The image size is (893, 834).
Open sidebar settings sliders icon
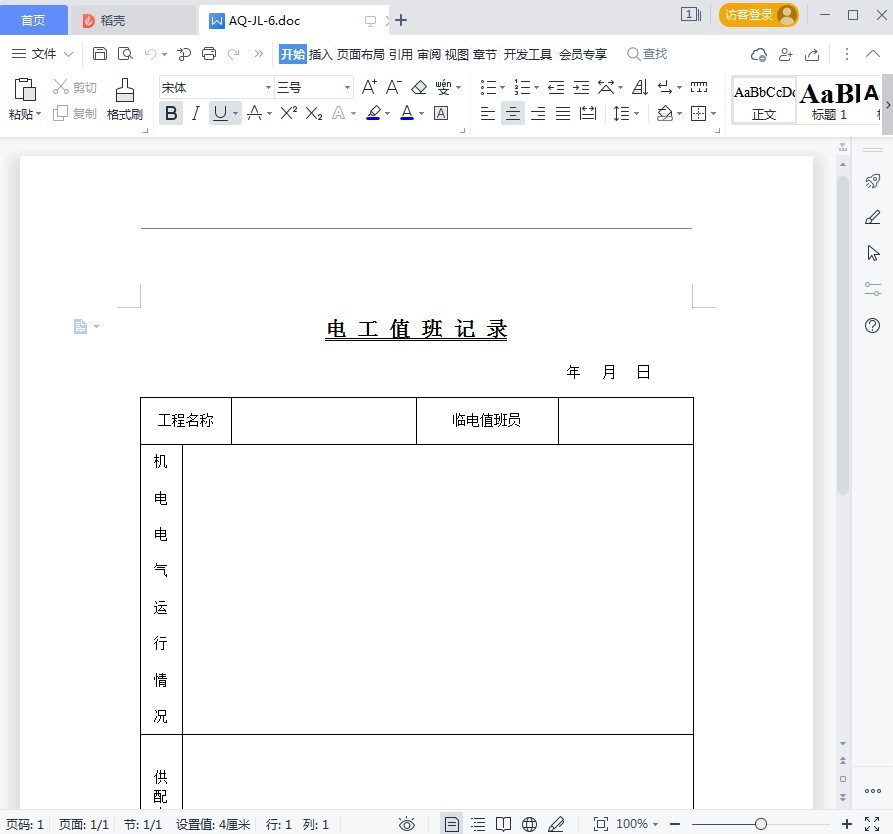(872, 289)
